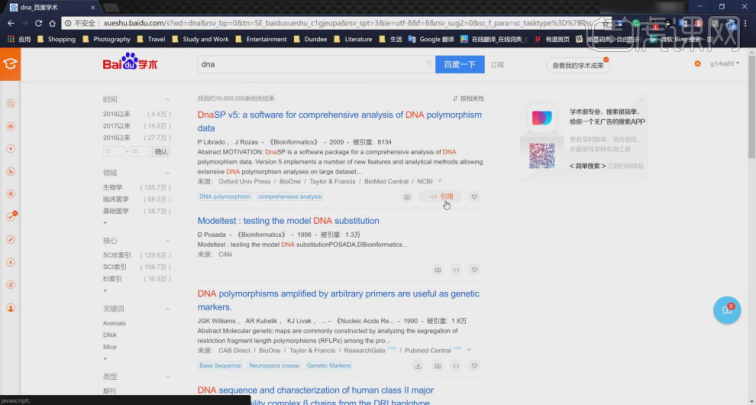Save DnaSP v5 result to folder icon

tap(407, 197)
